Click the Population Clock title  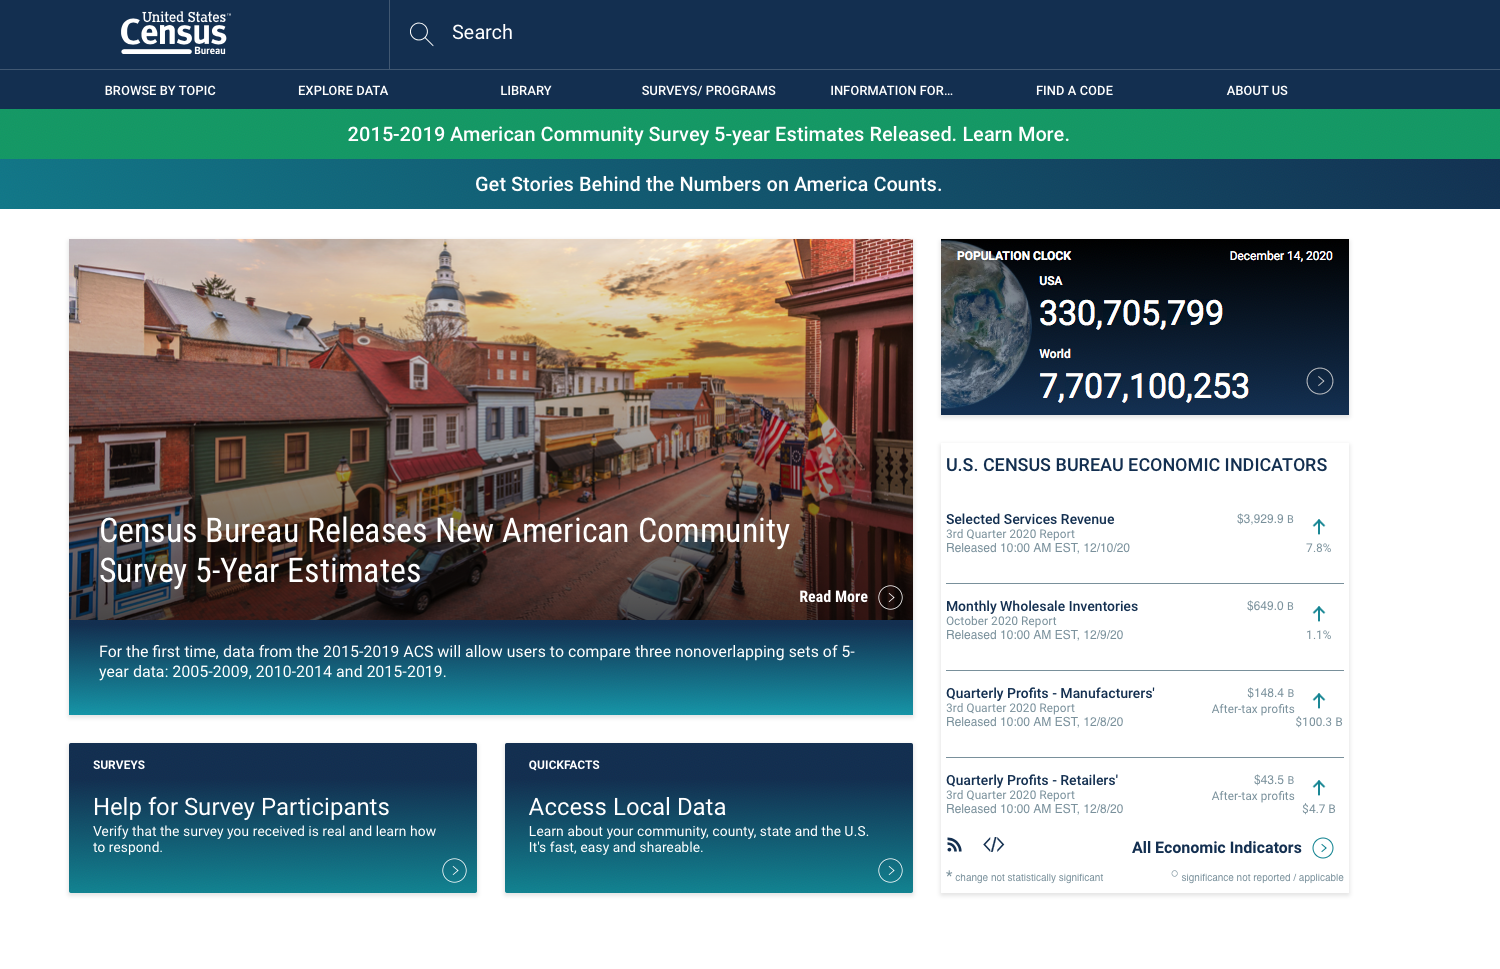click(x=1013, y=256)
